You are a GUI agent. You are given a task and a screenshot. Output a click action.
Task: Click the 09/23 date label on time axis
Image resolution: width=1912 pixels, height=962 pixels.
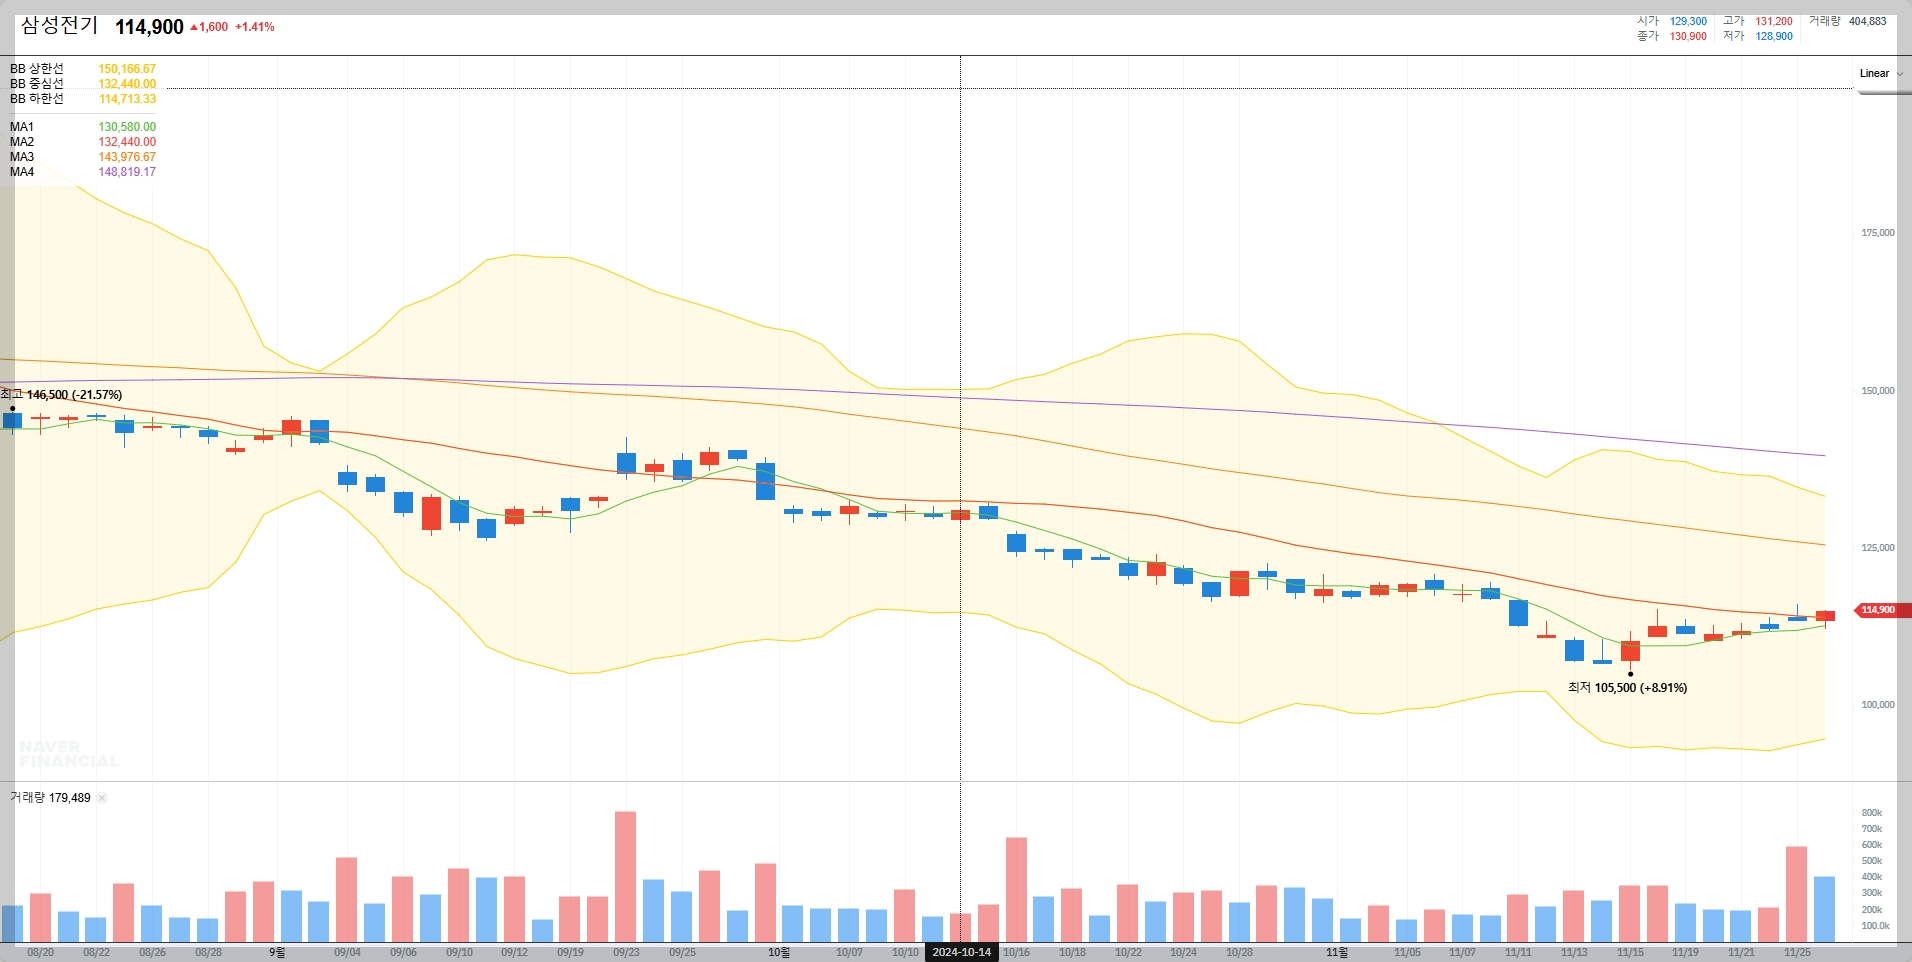point(626,952)
